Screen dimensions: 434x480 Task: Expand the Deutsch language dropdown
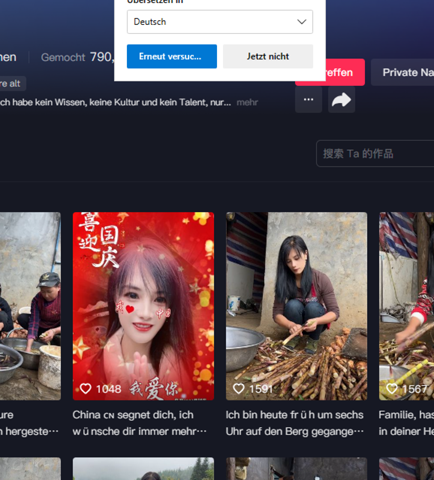(x=220, y=22)
